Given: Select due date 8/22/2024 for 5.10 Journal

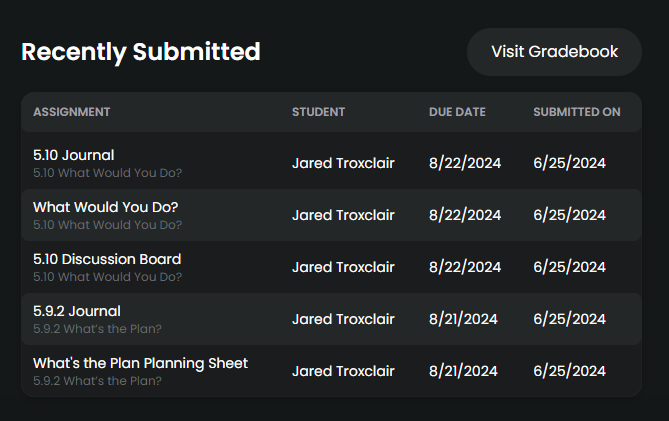Looking at the screenshot, I should coord(465,163).
